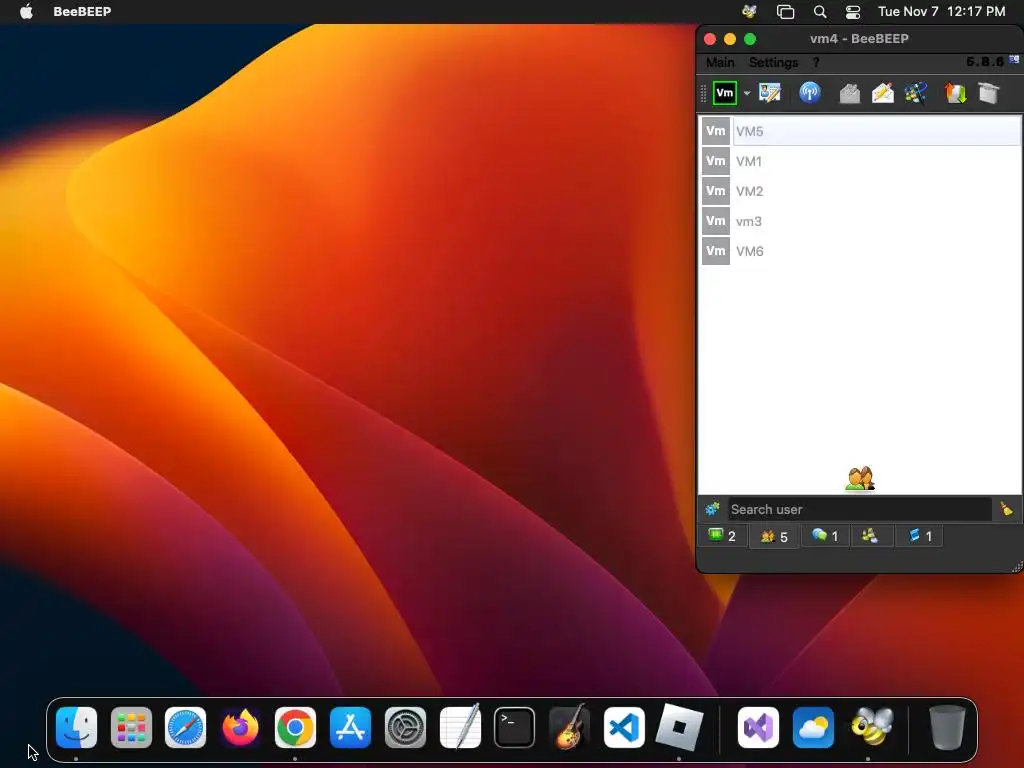
Task: Click BeeBEEP app name in menu bar
Action: tap(82, 11)
